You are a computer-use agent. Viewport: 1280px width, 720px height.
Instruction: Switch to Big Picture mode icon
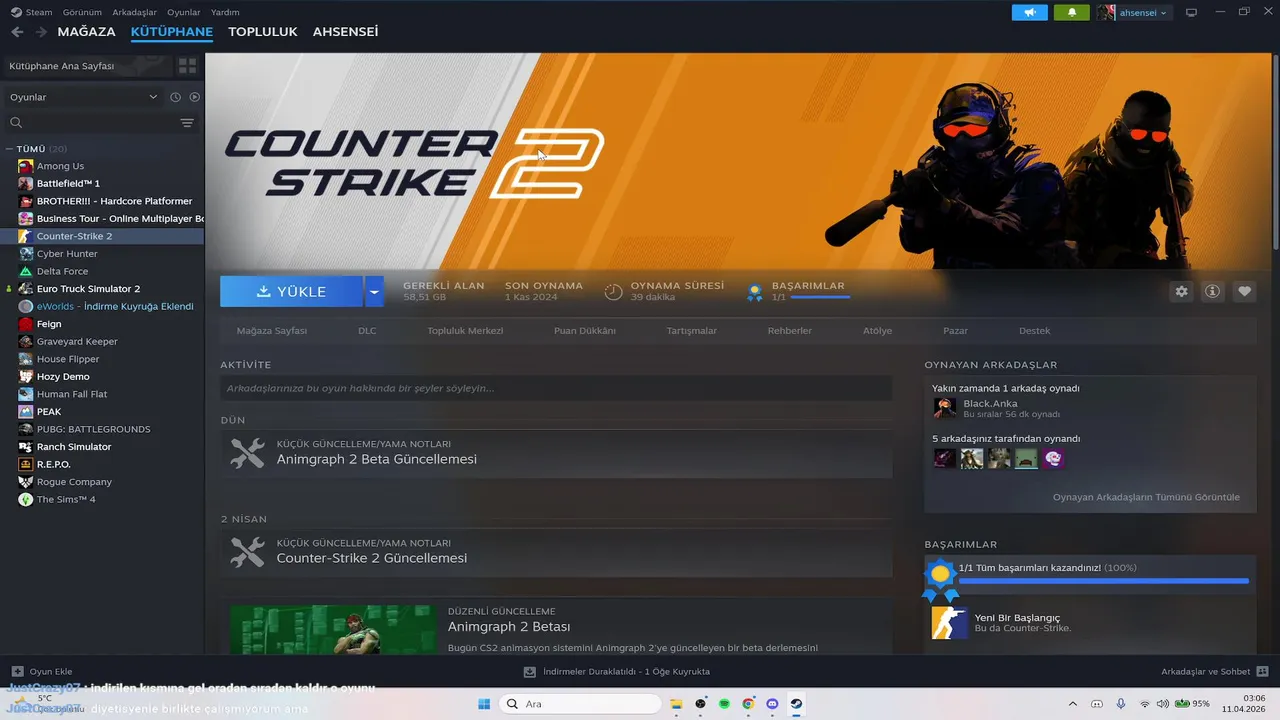[x=1191, y=12]
